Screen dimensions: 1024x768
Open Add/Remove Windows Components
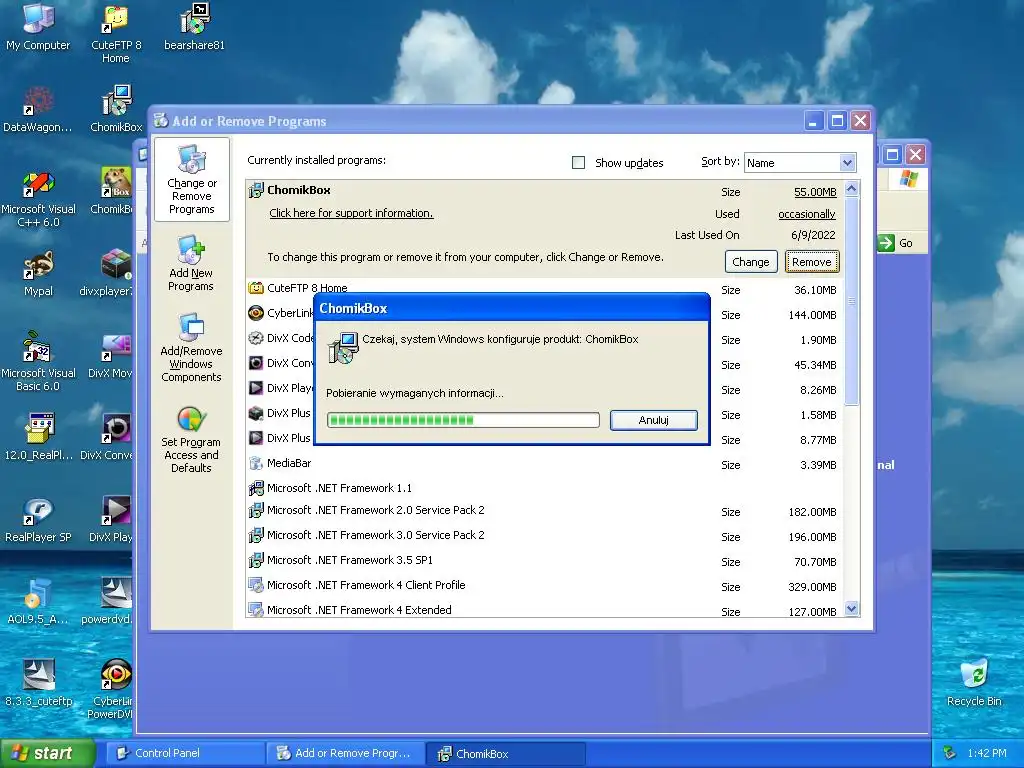pos(191,347)
